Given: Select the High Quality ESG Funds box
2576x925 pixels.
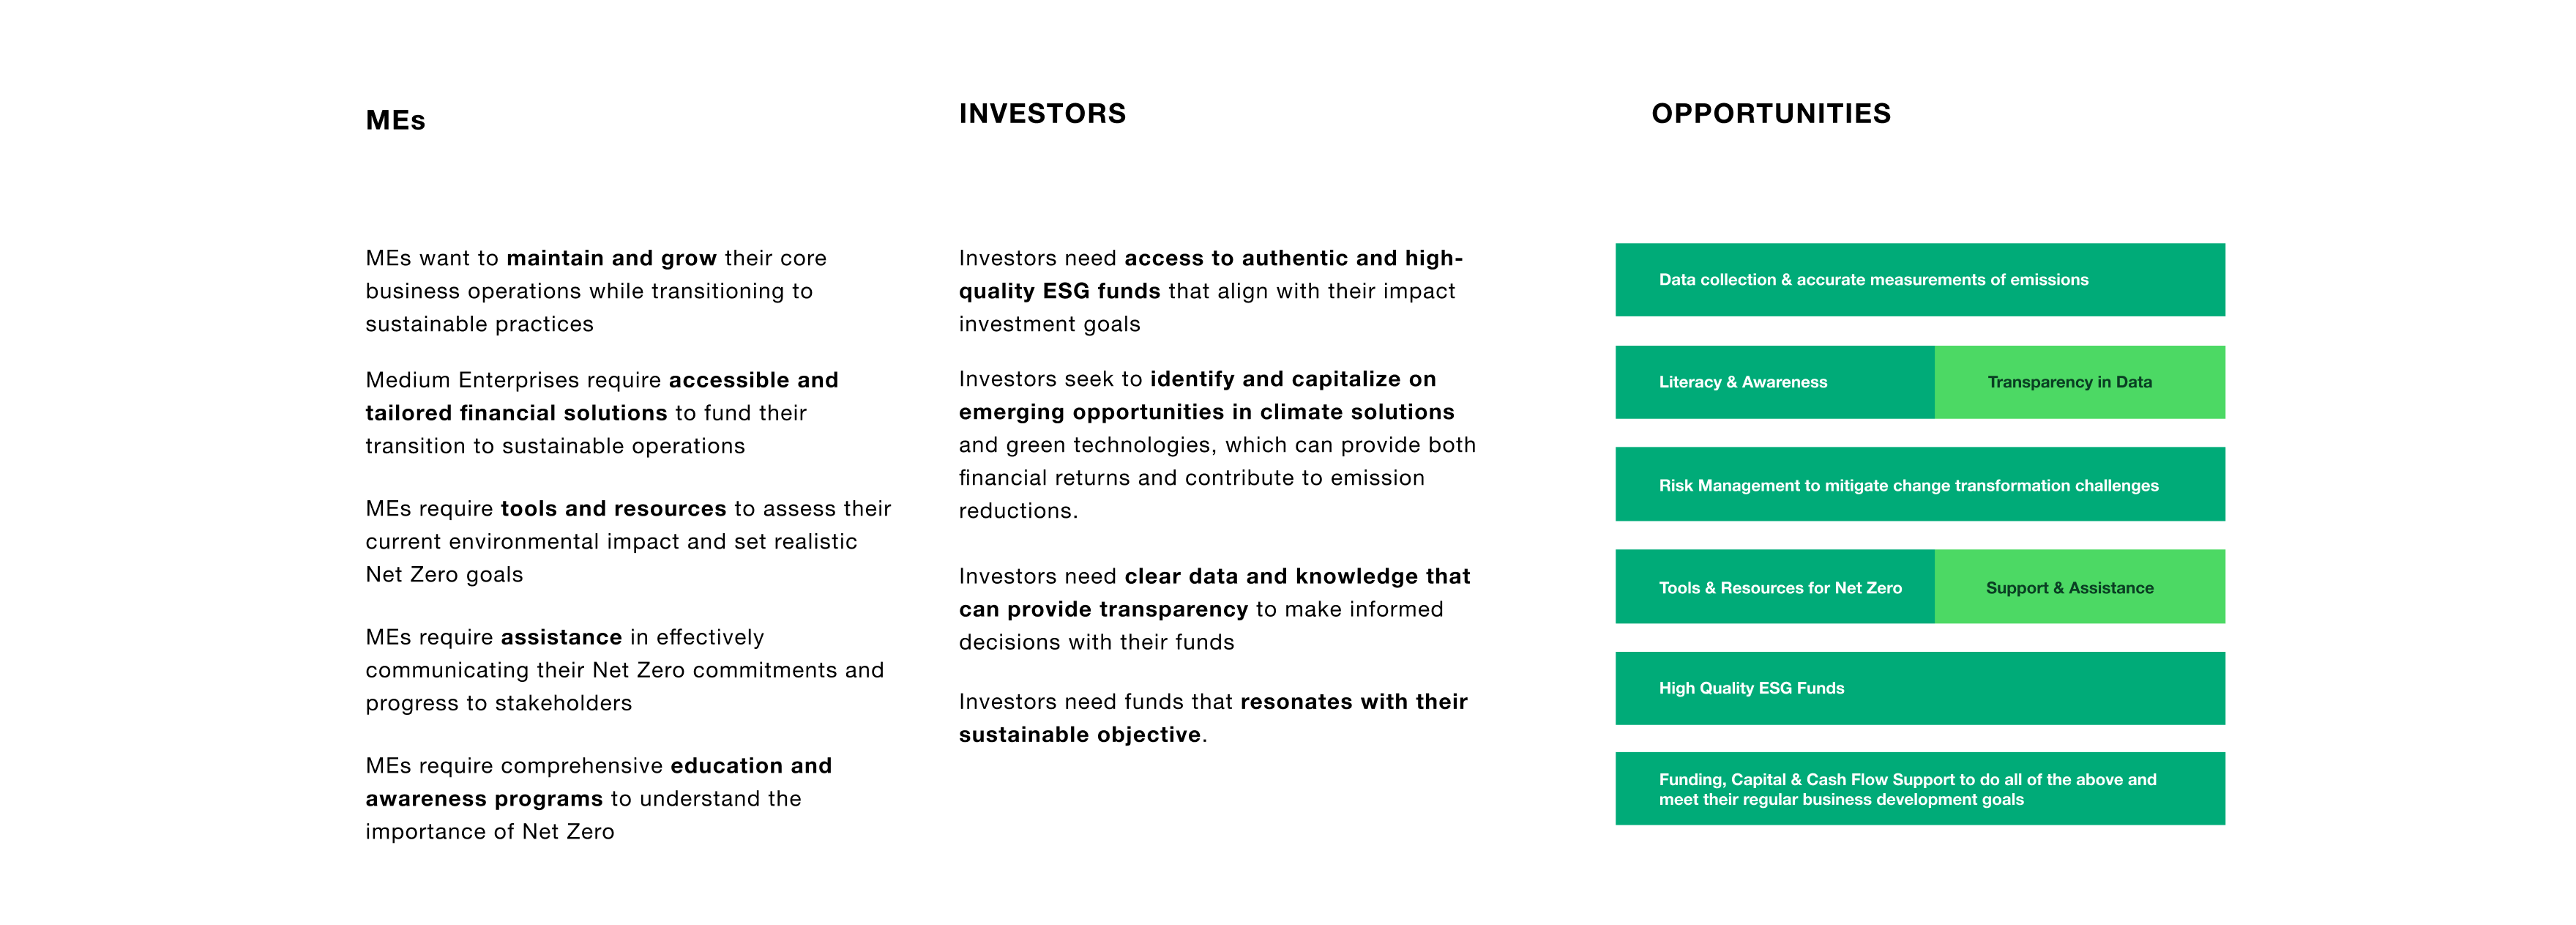Looking at the screenshot, I should coord(1919,688).
